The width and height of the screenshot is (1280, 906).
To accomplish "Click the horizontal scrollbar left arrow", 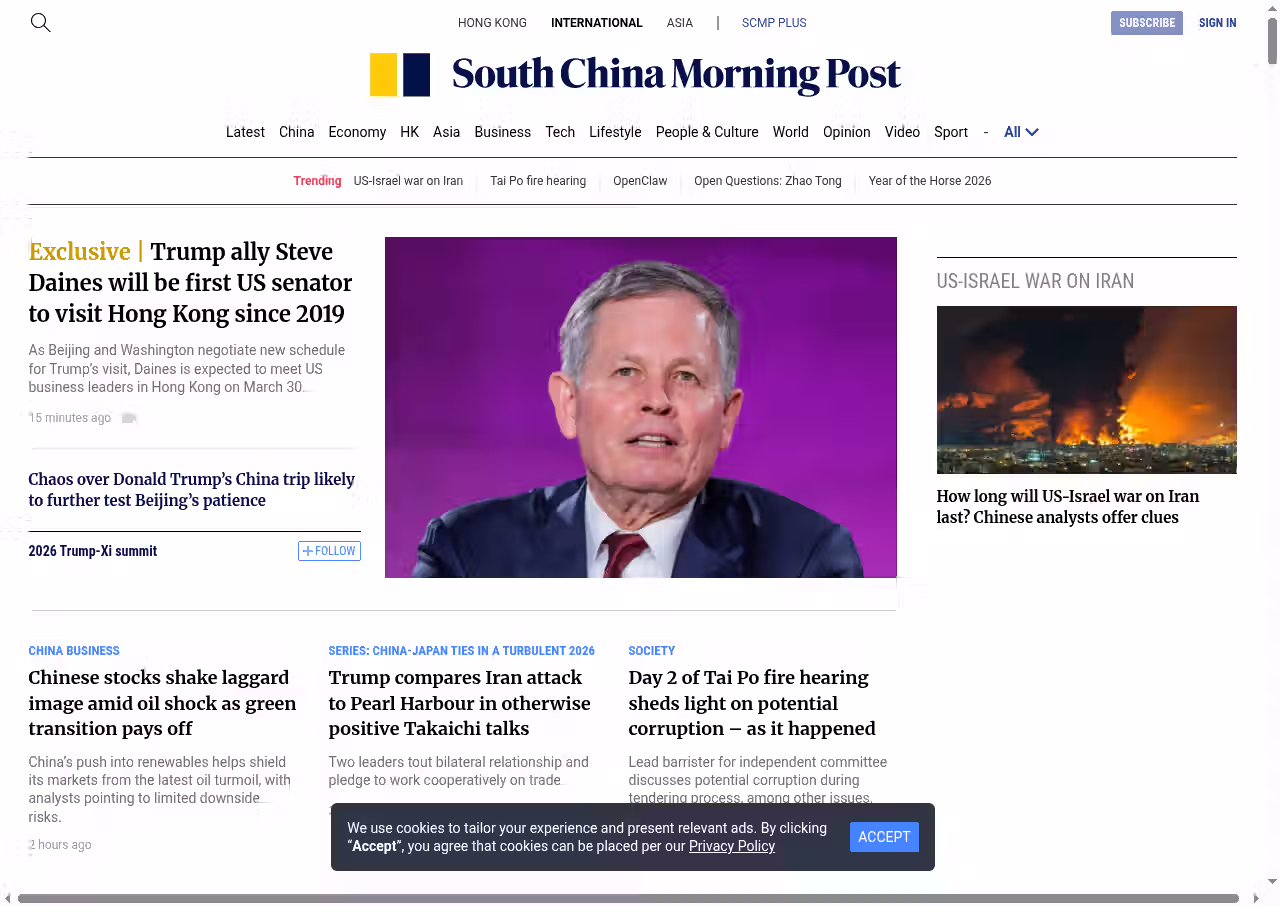I will (x=8, y=898).
